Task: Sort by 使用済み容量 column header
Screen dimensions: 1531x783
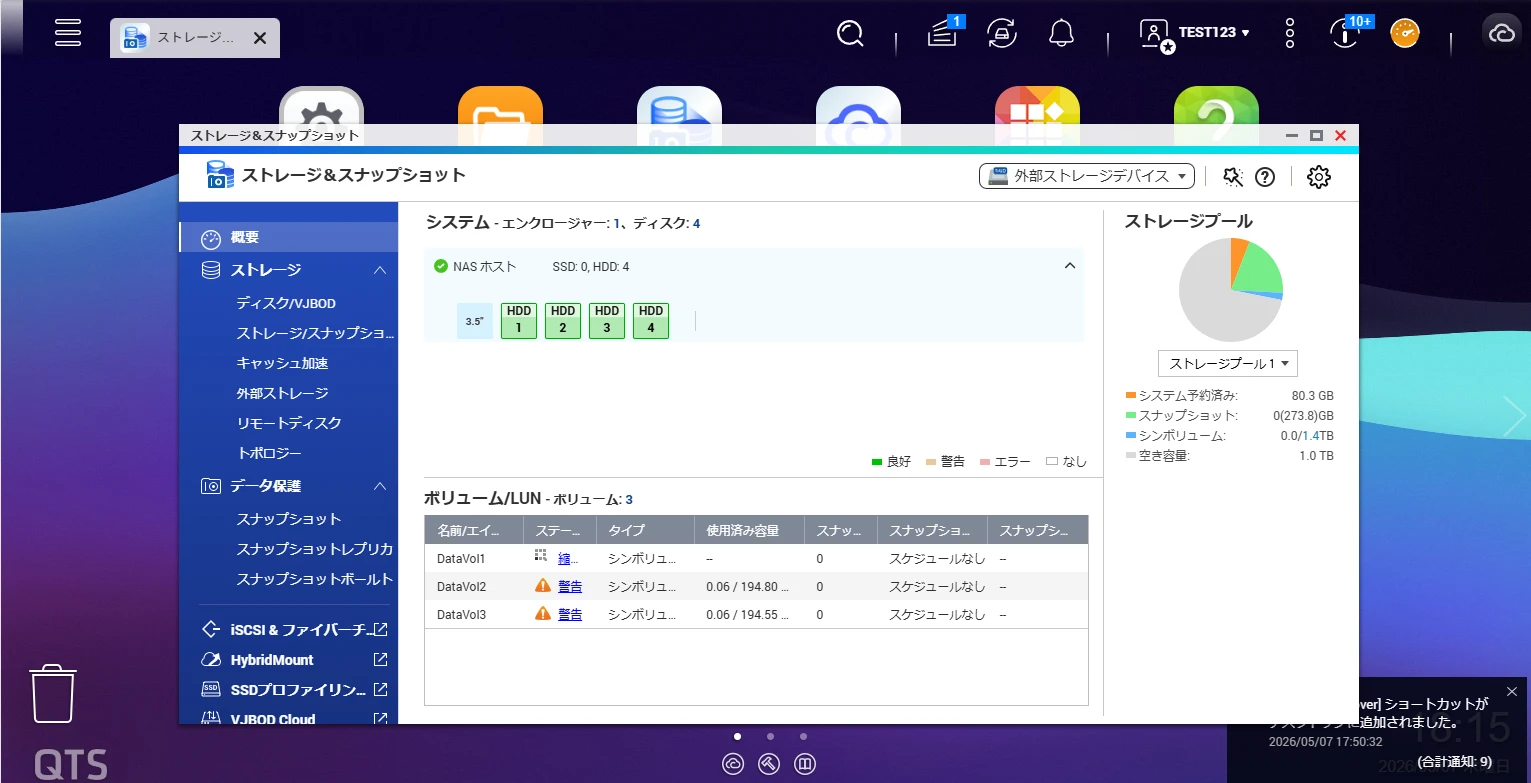Action: [x=749, y=530]
